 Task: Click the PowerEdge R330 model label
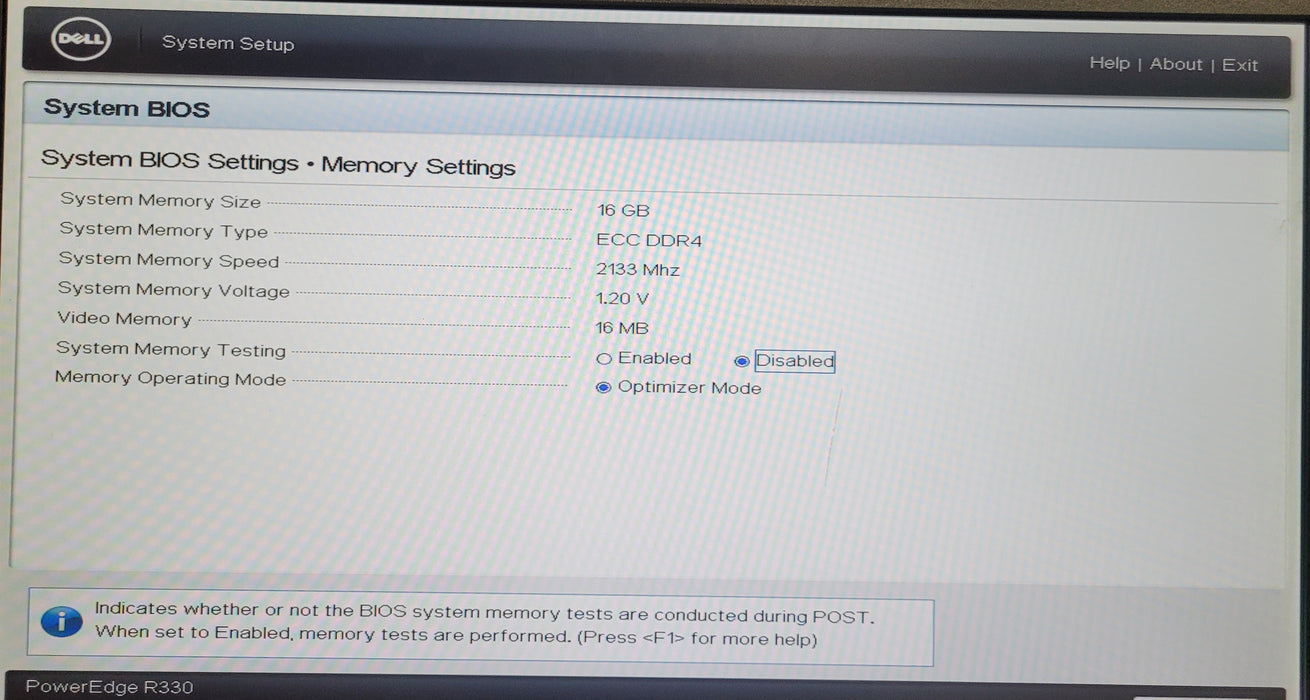tap(109, 687)
